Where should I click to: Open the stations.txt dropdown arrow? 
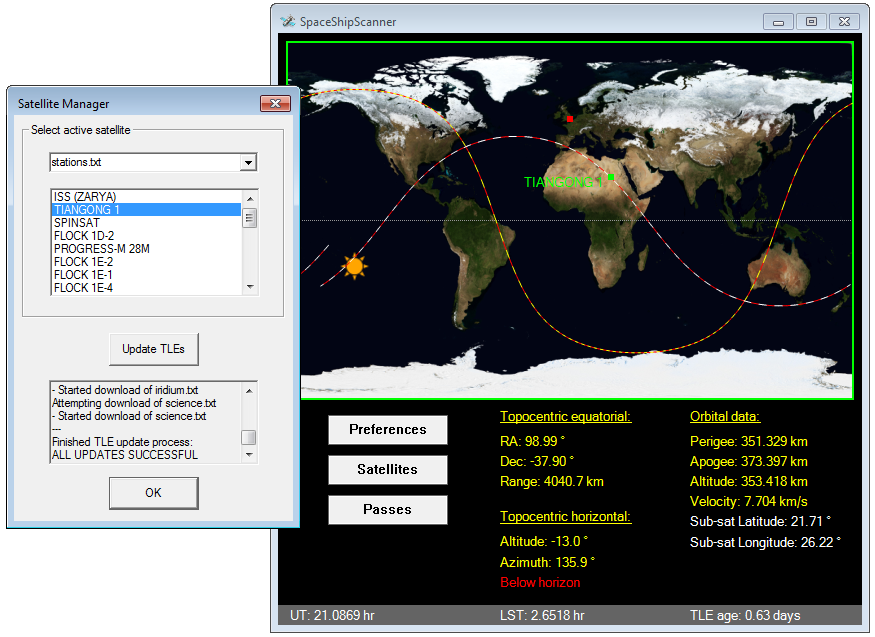coord(248,162)
